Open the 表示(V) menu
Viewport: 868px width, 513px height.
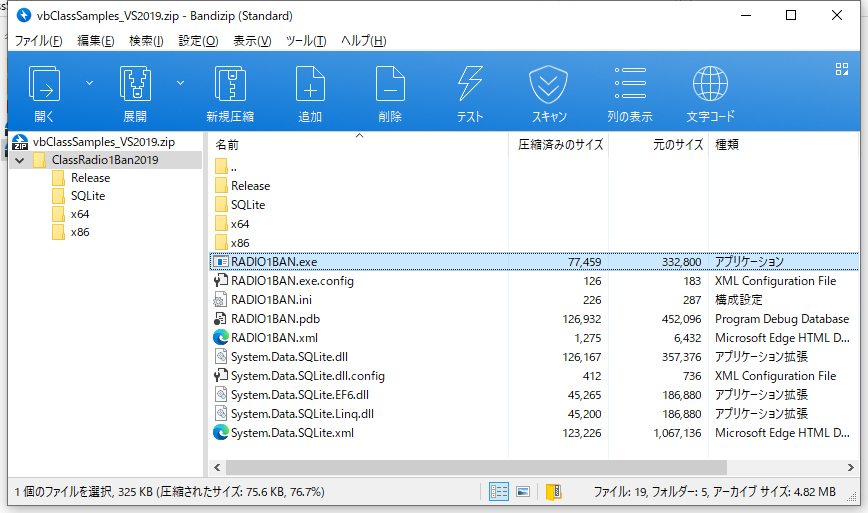[252, 40]
